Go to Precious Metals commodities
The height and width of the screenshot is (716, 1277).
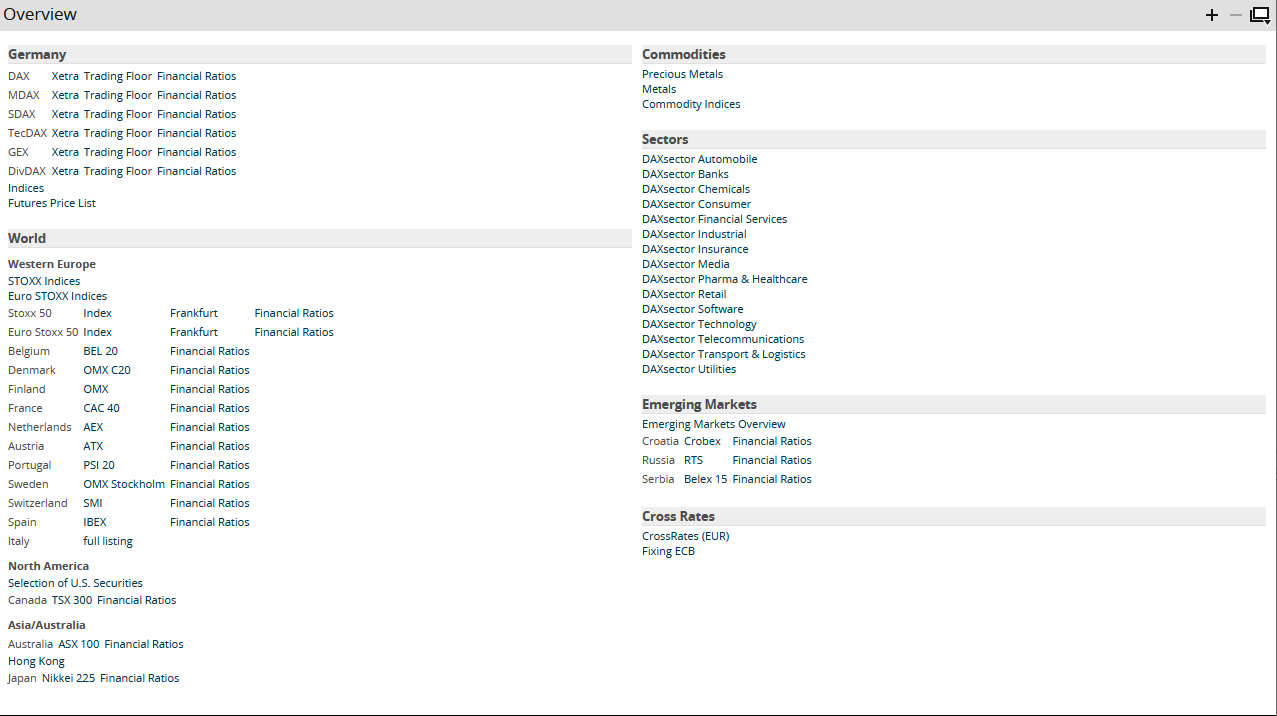[x=682, y=74]
